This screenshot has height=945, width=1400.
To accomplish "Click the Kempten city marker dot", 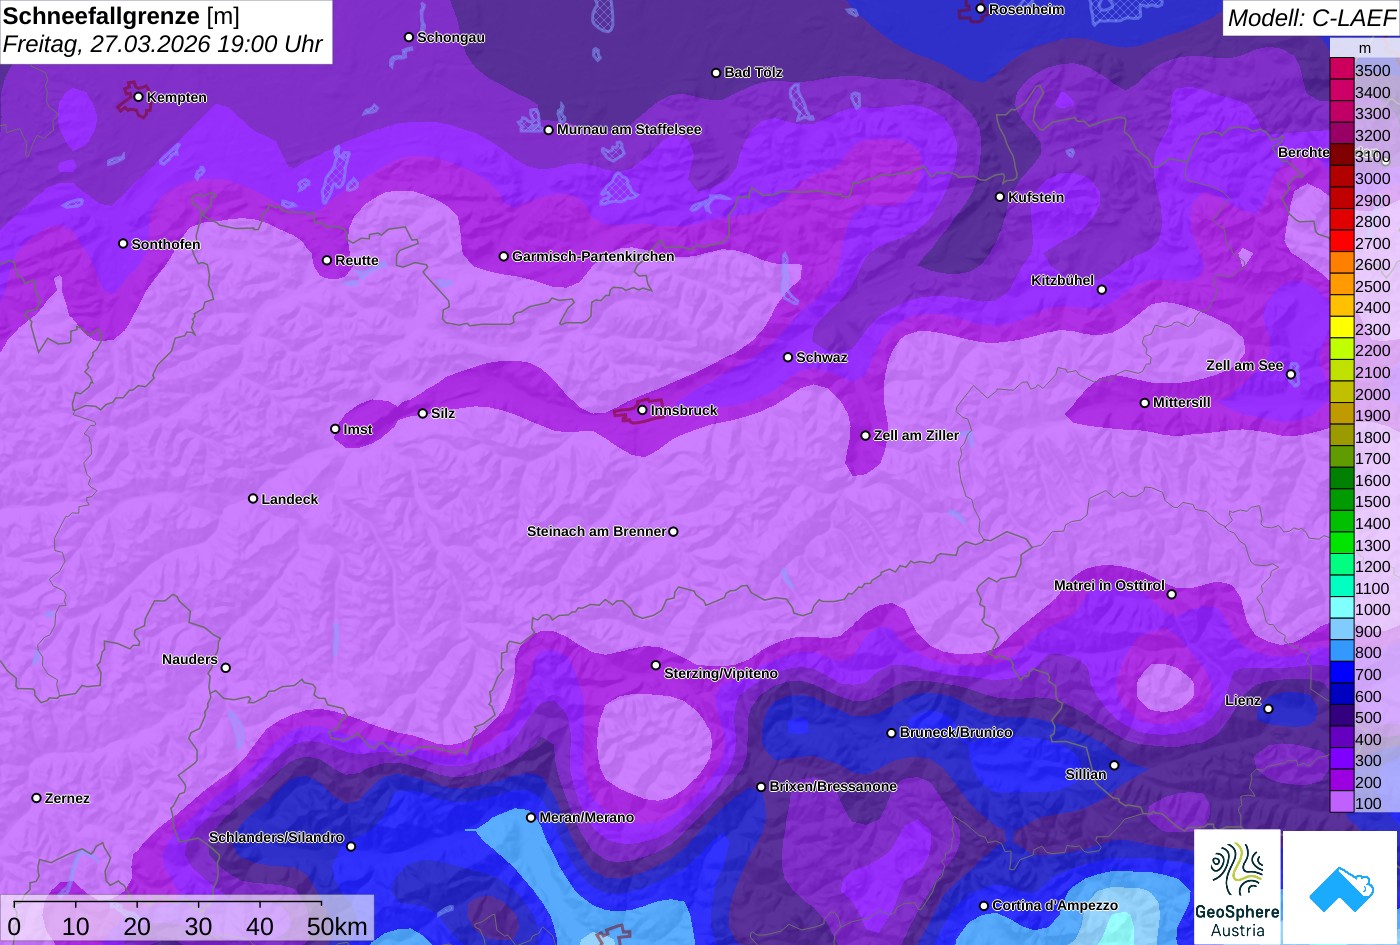I will pyautogui.click(x=138, y=97).
